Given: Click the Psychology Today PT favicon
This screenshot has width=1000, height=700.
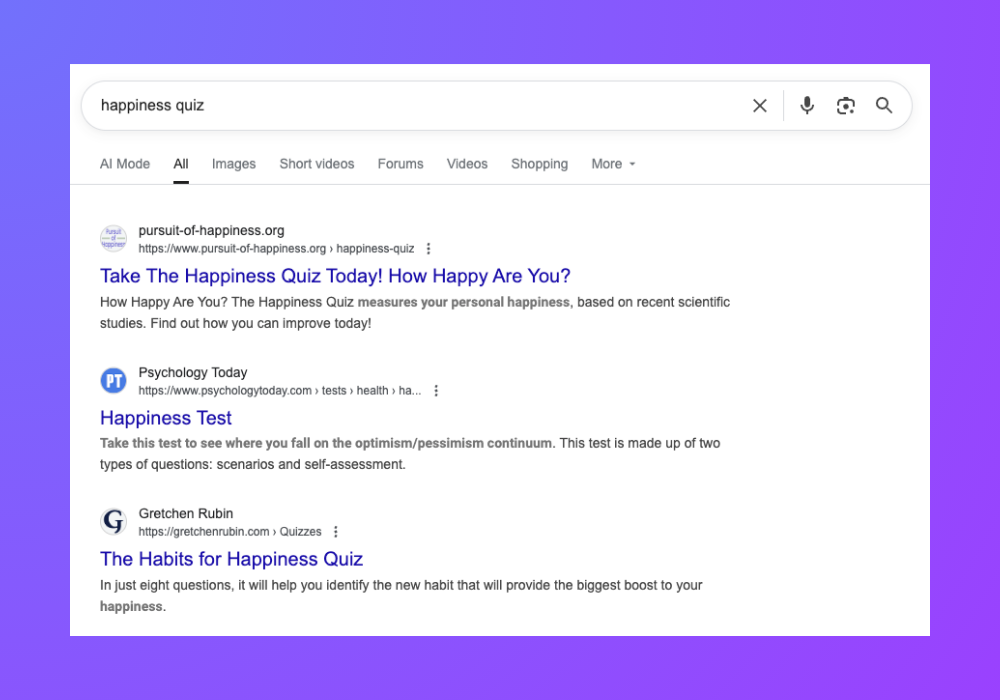Looking at the screenshot, I should [114, 381].
